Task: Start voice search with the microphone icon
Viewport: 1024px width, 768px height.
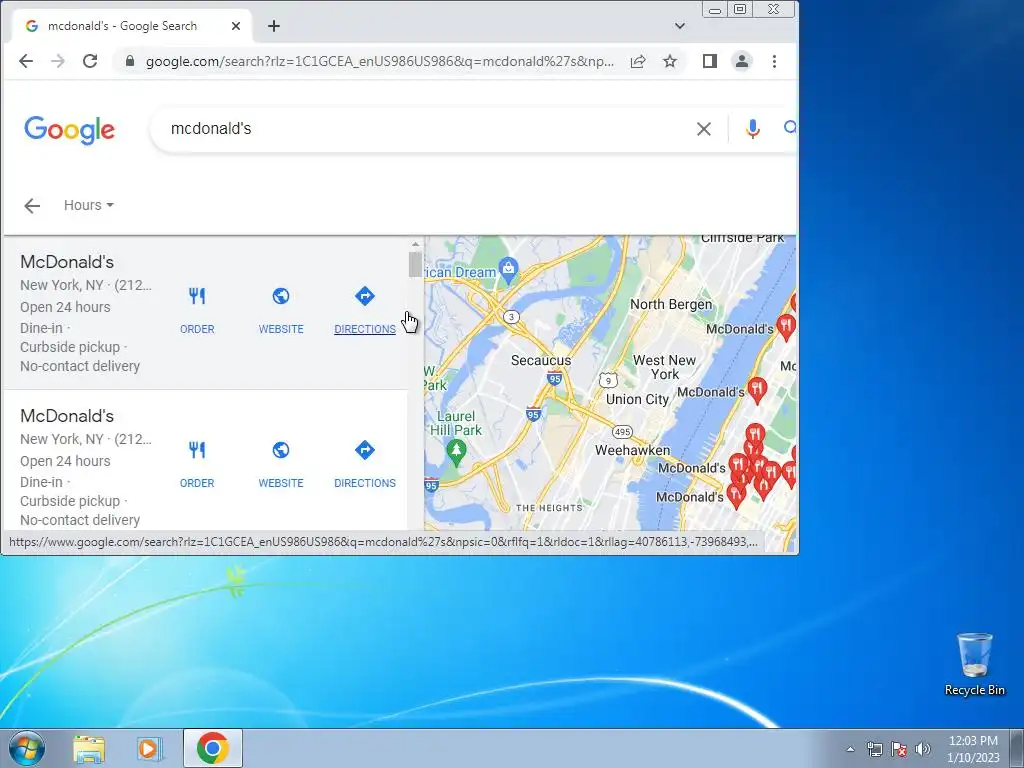Action: click(x=752, y=129)
